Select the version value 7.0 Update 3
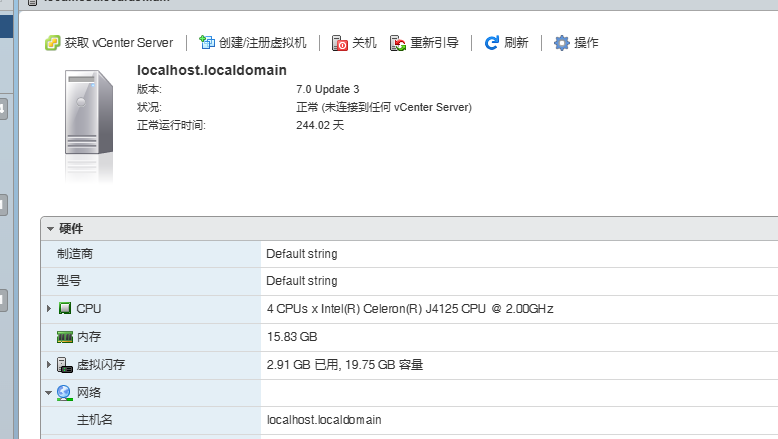The height and width of the screenshot is (439, 778). point(327,89)
